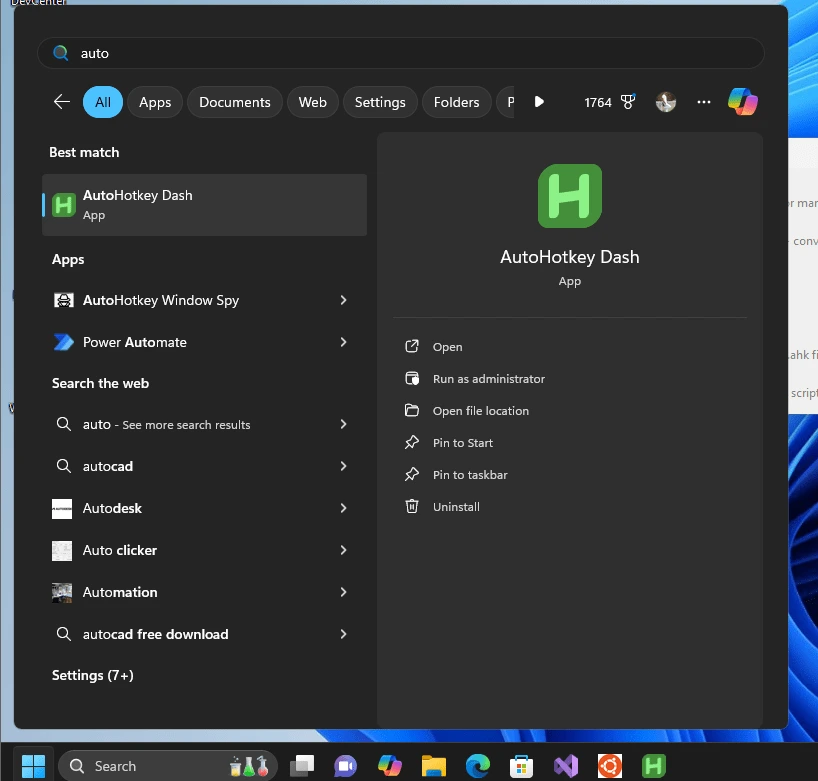Expand autocad free download chevron
The image size is (818, 781).
[343, 634]
